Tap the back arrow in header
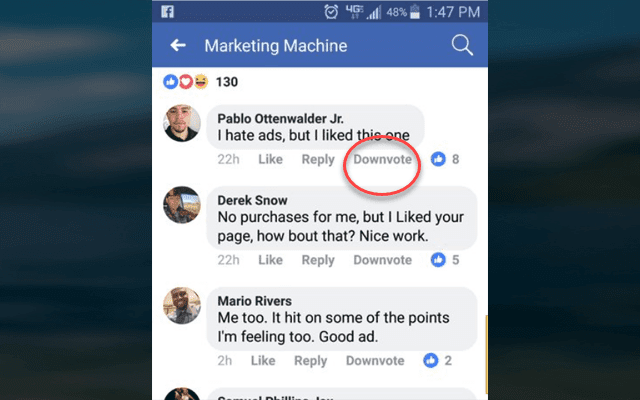The image size is (640, 400). pos(178,45)
